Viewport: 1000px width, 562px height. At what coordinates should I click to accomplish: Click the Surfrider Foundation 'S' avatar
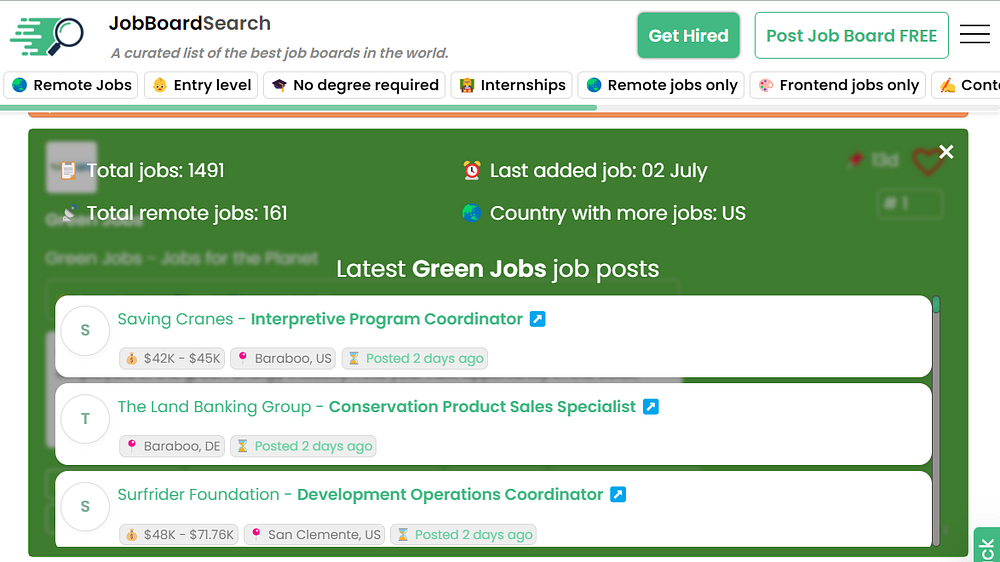(x=85, y=507)
